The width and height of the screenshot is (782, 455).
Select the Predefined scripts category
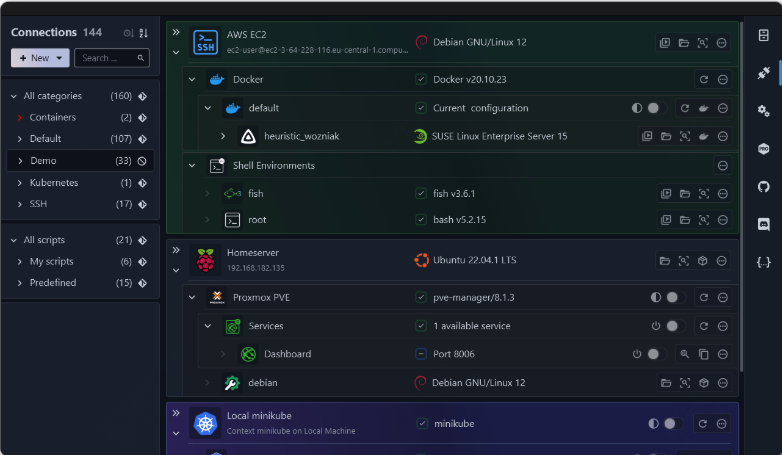click(52, 283)
